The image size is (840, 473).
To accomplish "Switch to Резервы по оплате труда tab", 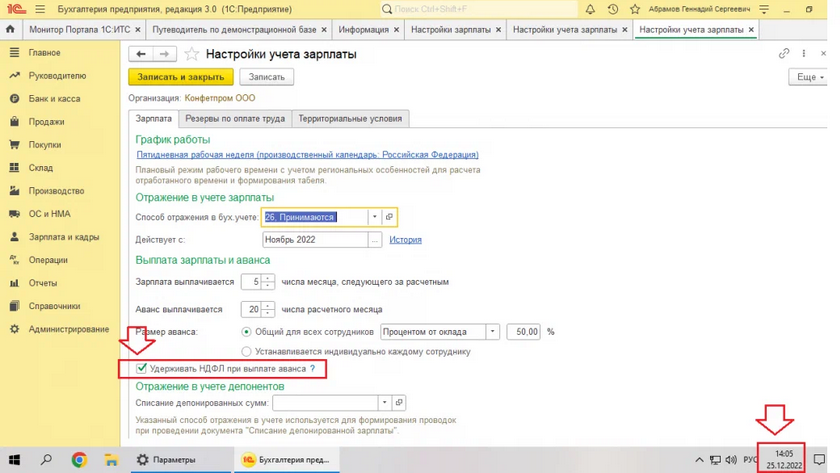I will coord(235,118).
